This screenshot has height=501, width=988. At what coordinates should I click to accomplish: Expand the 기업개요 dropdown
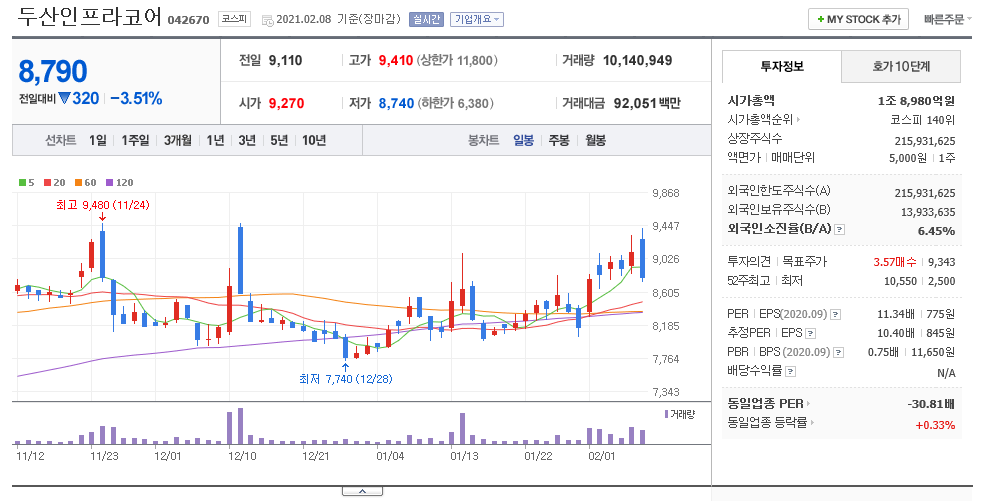(x=476, y=20)
